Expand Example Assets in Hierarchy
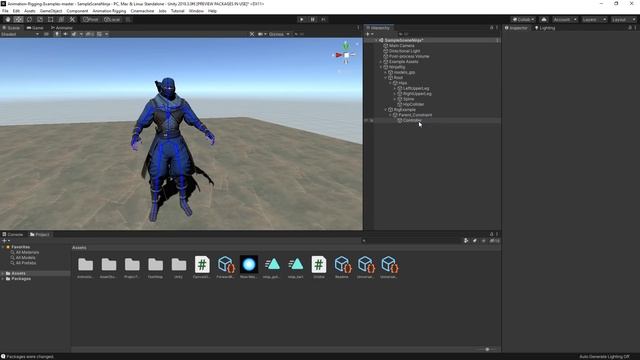The width and height of the screenshot is (640, 360). 381,62
